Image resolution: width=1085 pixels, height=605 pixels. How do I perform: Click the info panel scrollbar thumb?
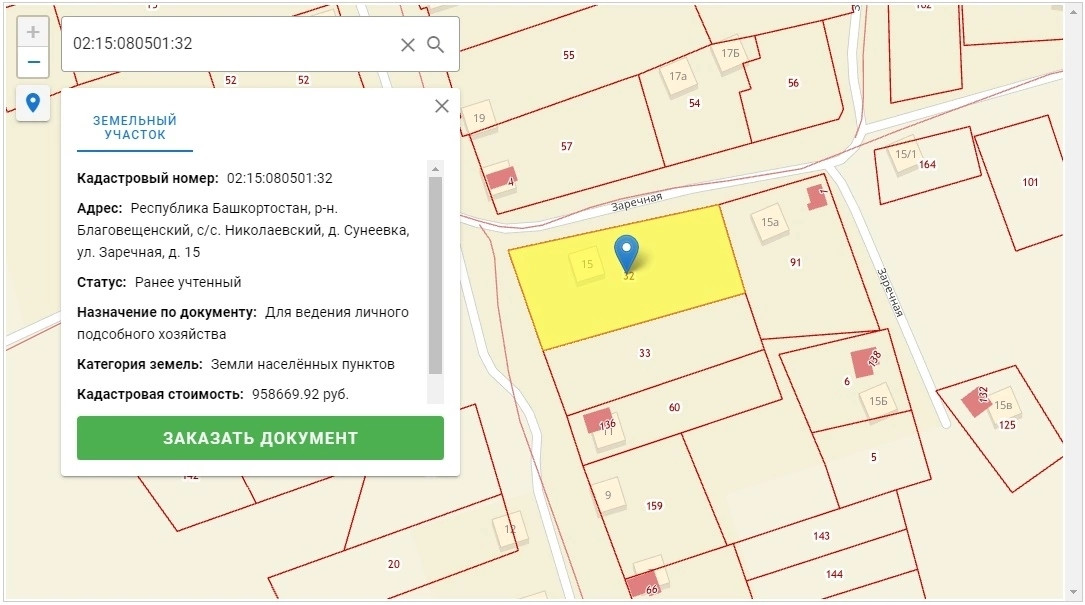435,275
